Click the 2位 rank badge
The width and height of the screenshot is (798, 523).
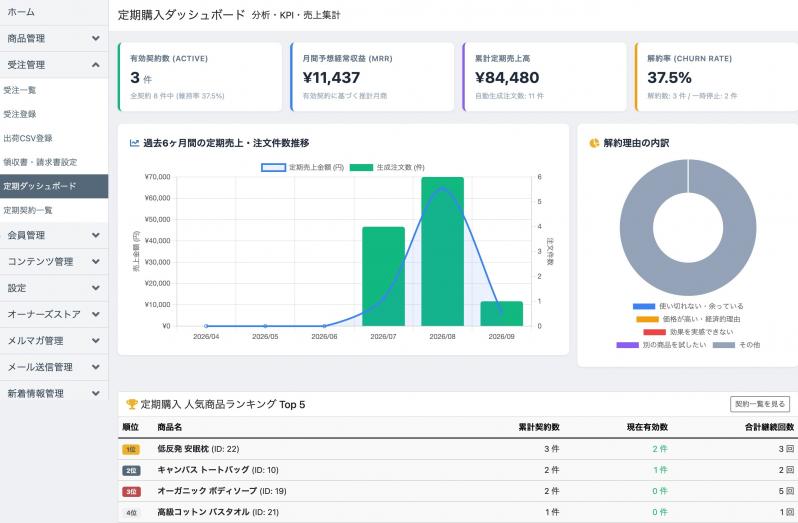[x=131, y=471]
